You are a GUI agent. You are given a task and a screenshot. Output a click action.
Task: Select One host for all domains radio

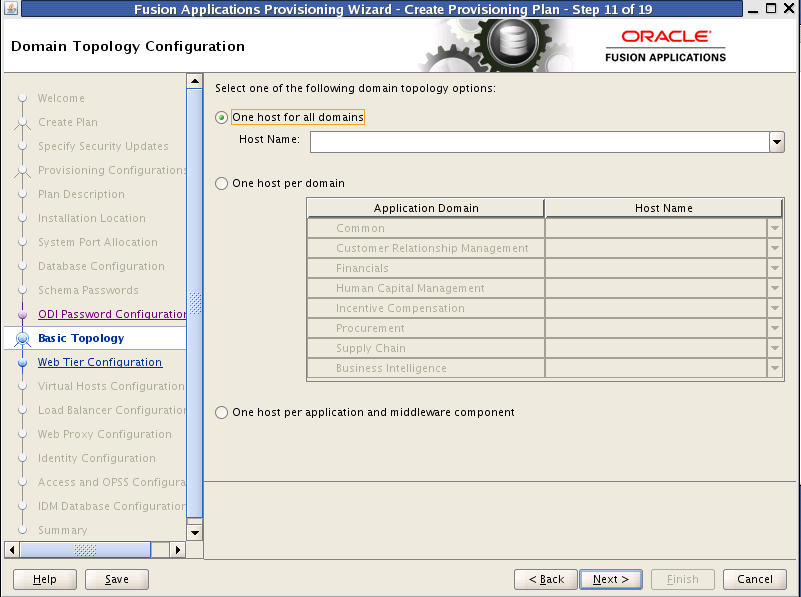click(x=221, y=117)
